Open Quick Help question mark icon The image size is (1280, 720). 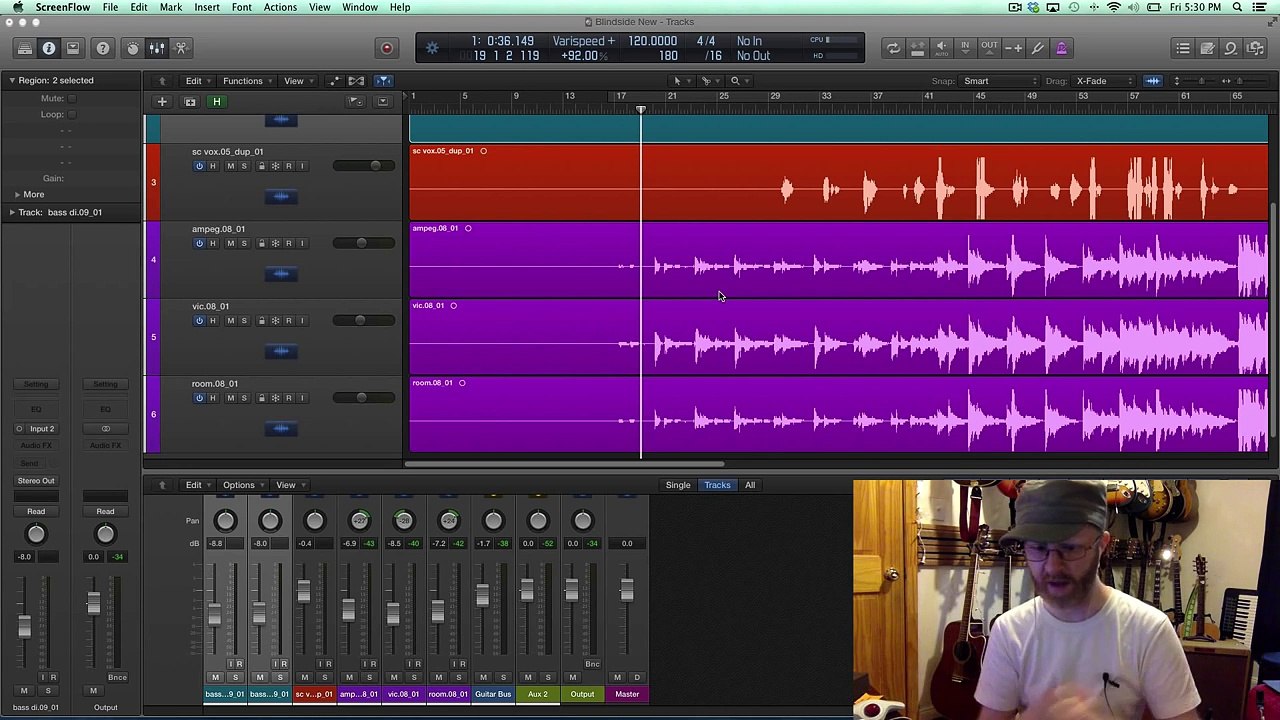[102, 48]
